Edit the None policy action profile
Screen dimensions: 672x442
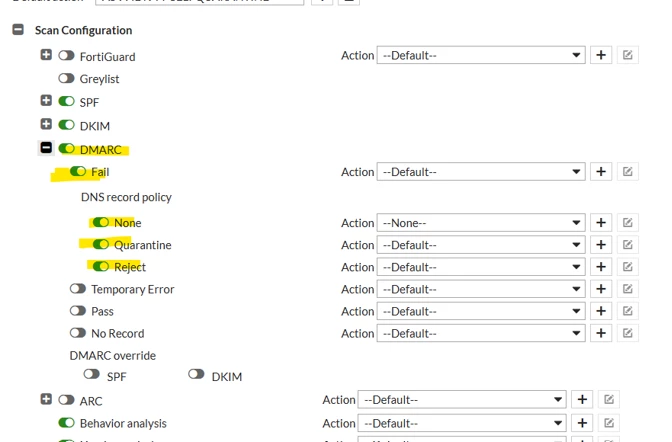(628, 223)
